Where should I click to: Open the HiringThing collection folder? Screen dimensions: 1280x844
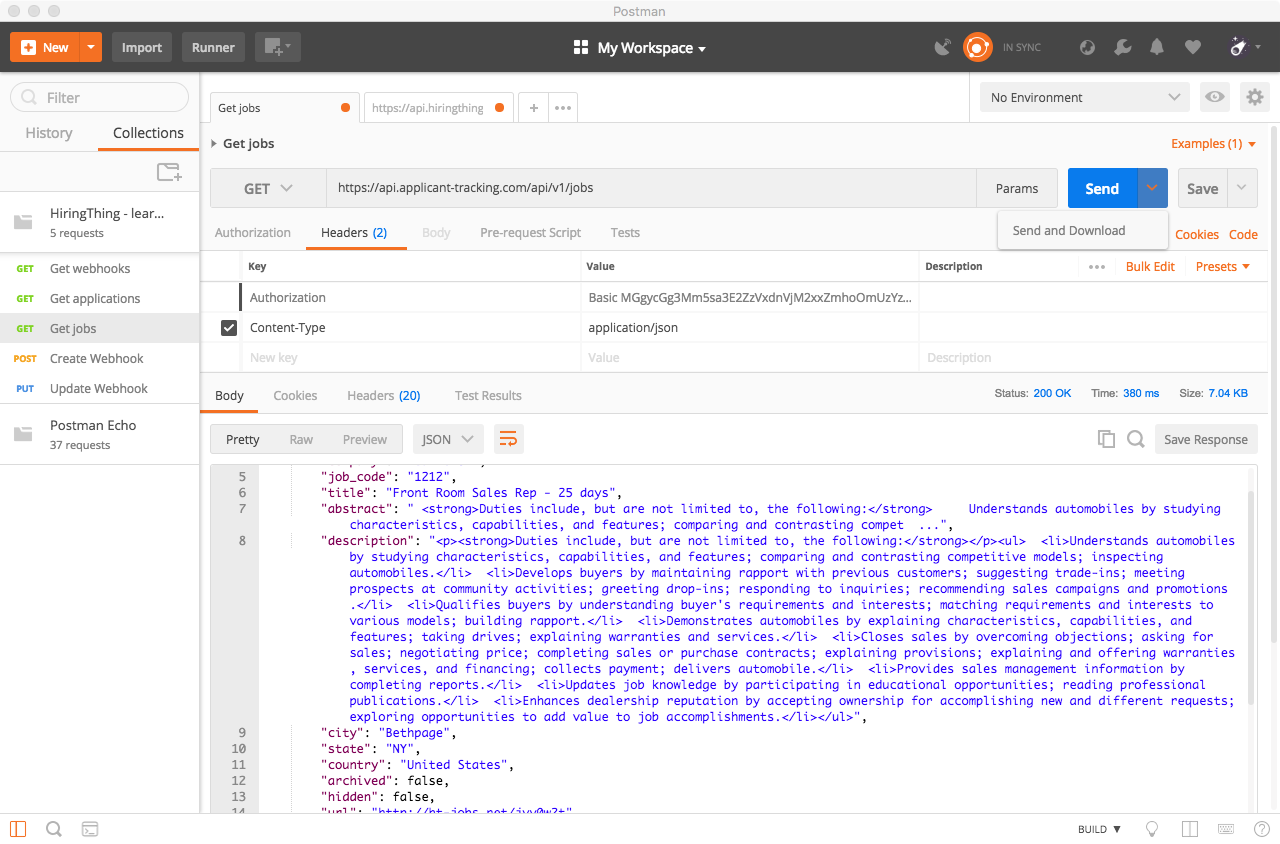[100, 222]
